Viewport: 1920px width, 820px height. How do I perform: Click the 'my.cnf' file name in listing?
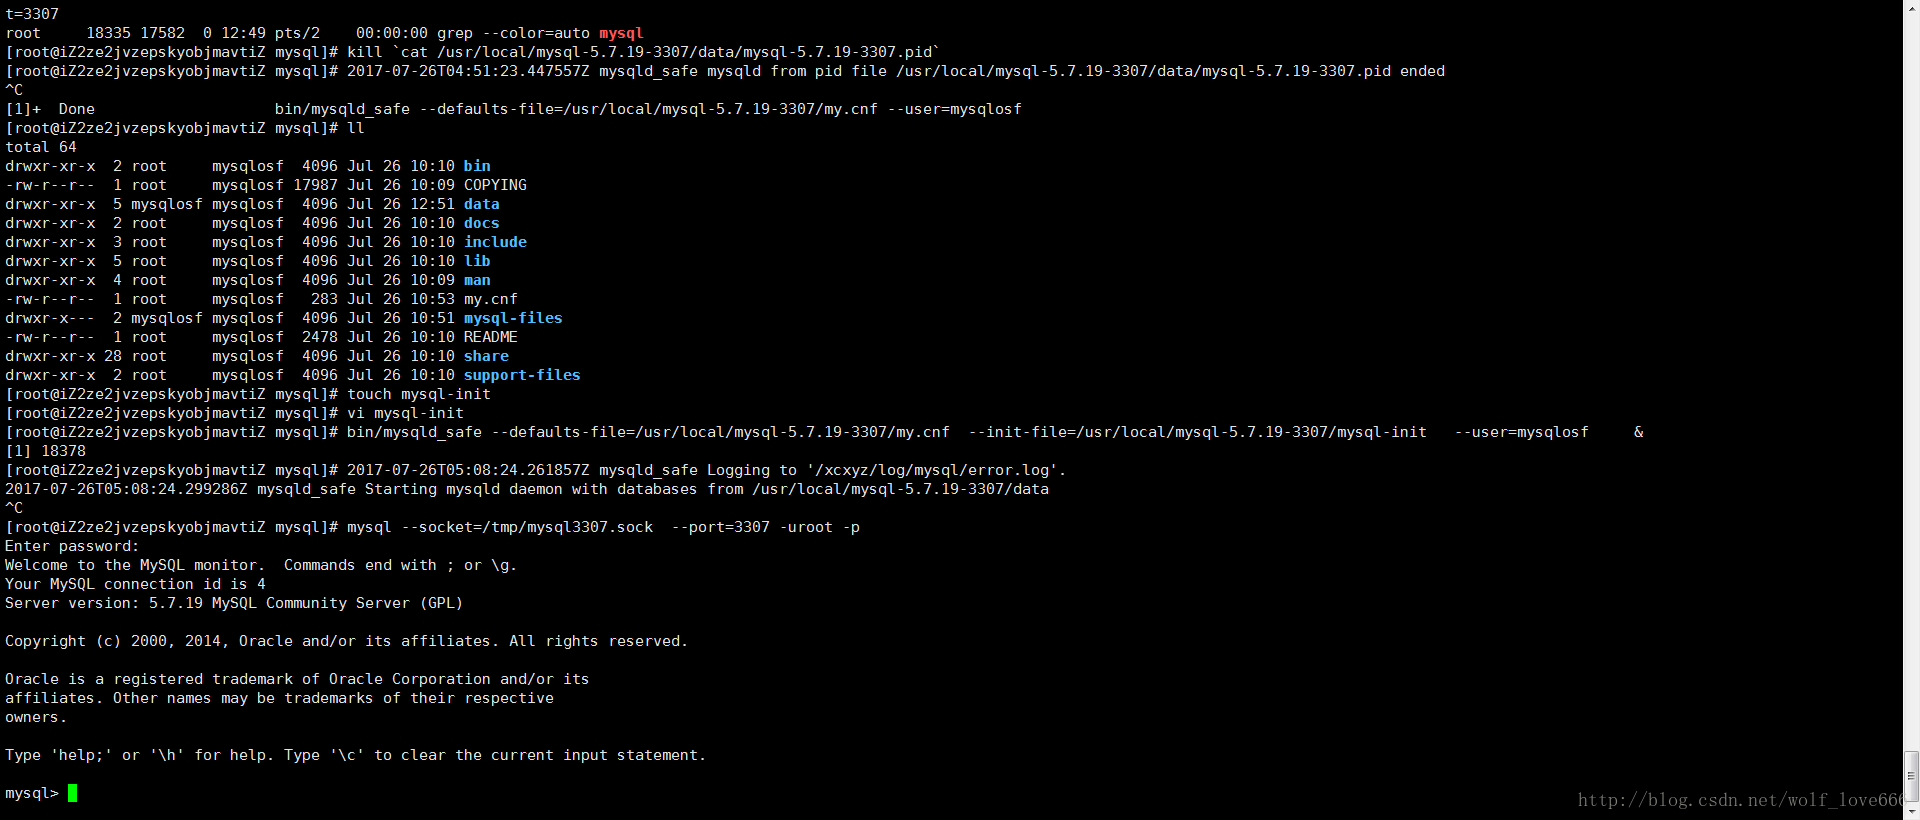point(490,299)
